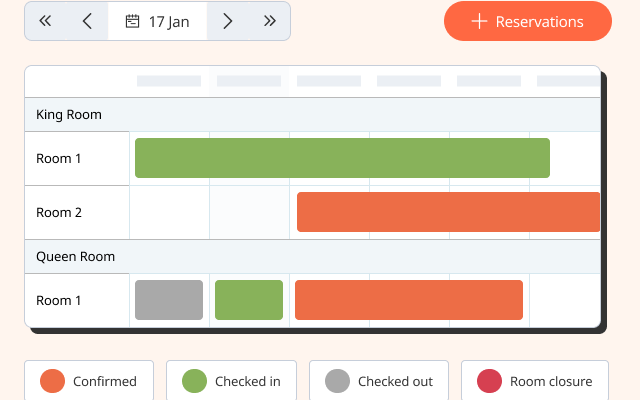
Task: Open the small green booking in Queen Room
Action: pos(249,300)
